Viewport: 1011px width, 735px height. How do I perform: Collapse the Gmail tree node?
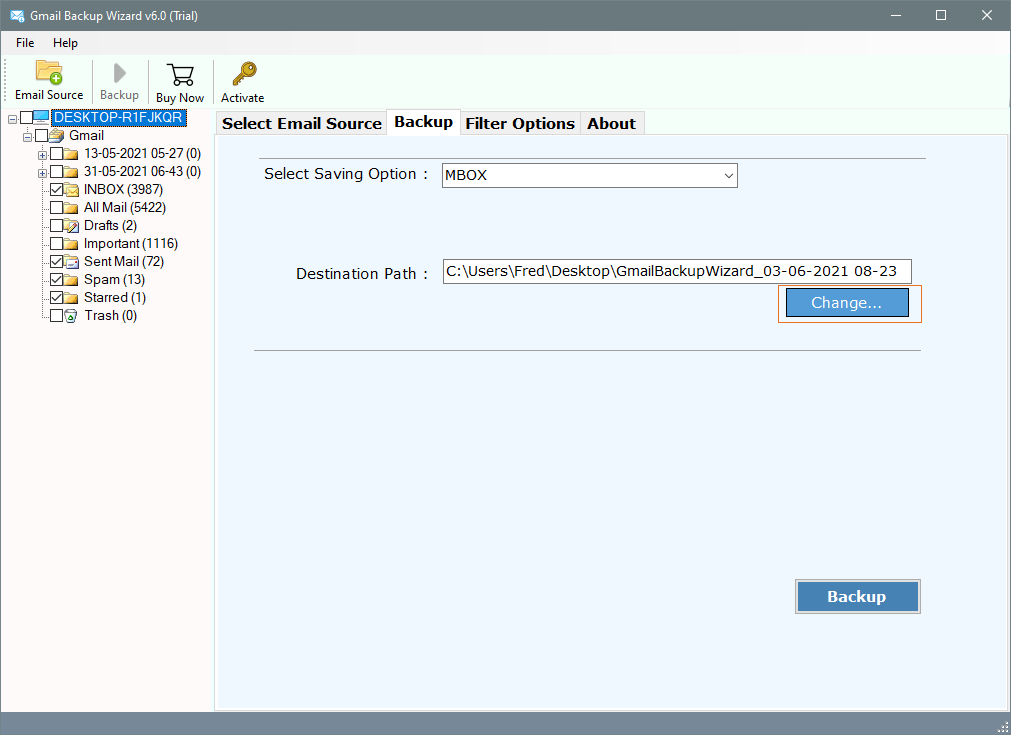tap(28, 136)
